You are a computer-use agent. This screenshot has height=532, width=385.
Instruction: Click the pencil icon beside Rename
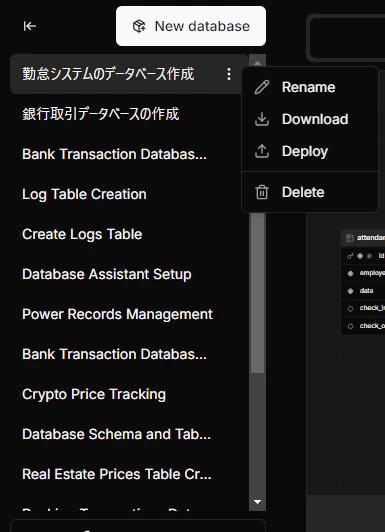tap(262, 87)
